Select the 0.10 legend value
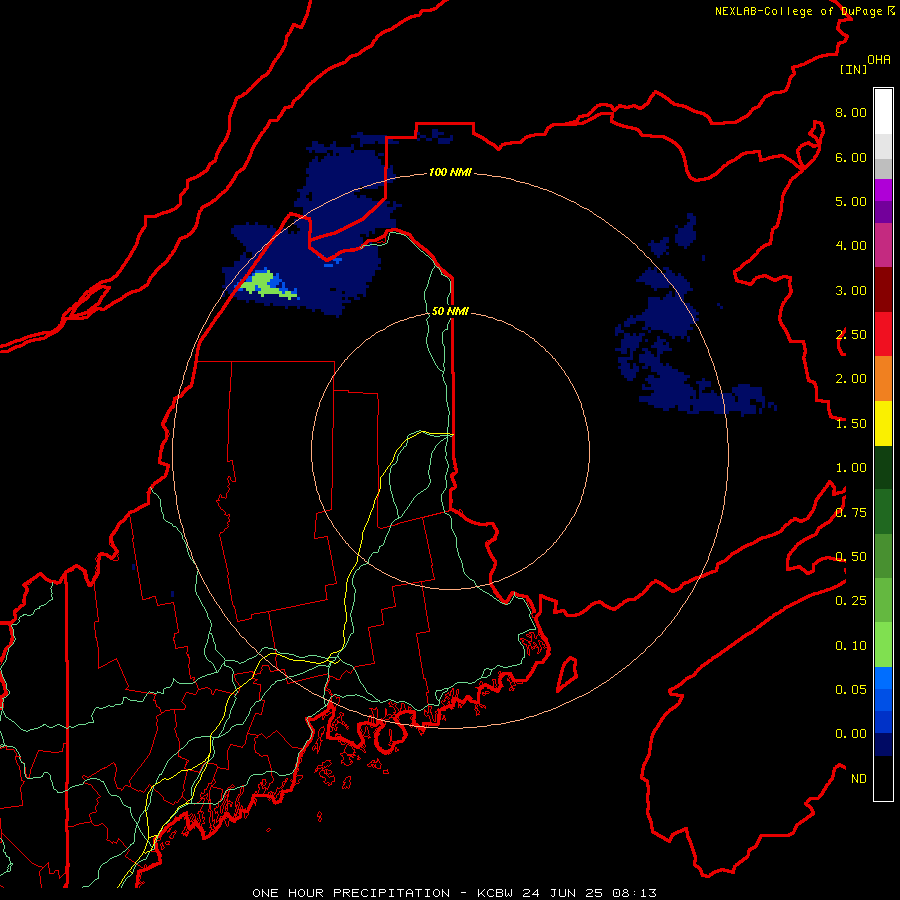Viewport: 900px width, 900px height. pyautogui.click(x=851, y=646)
